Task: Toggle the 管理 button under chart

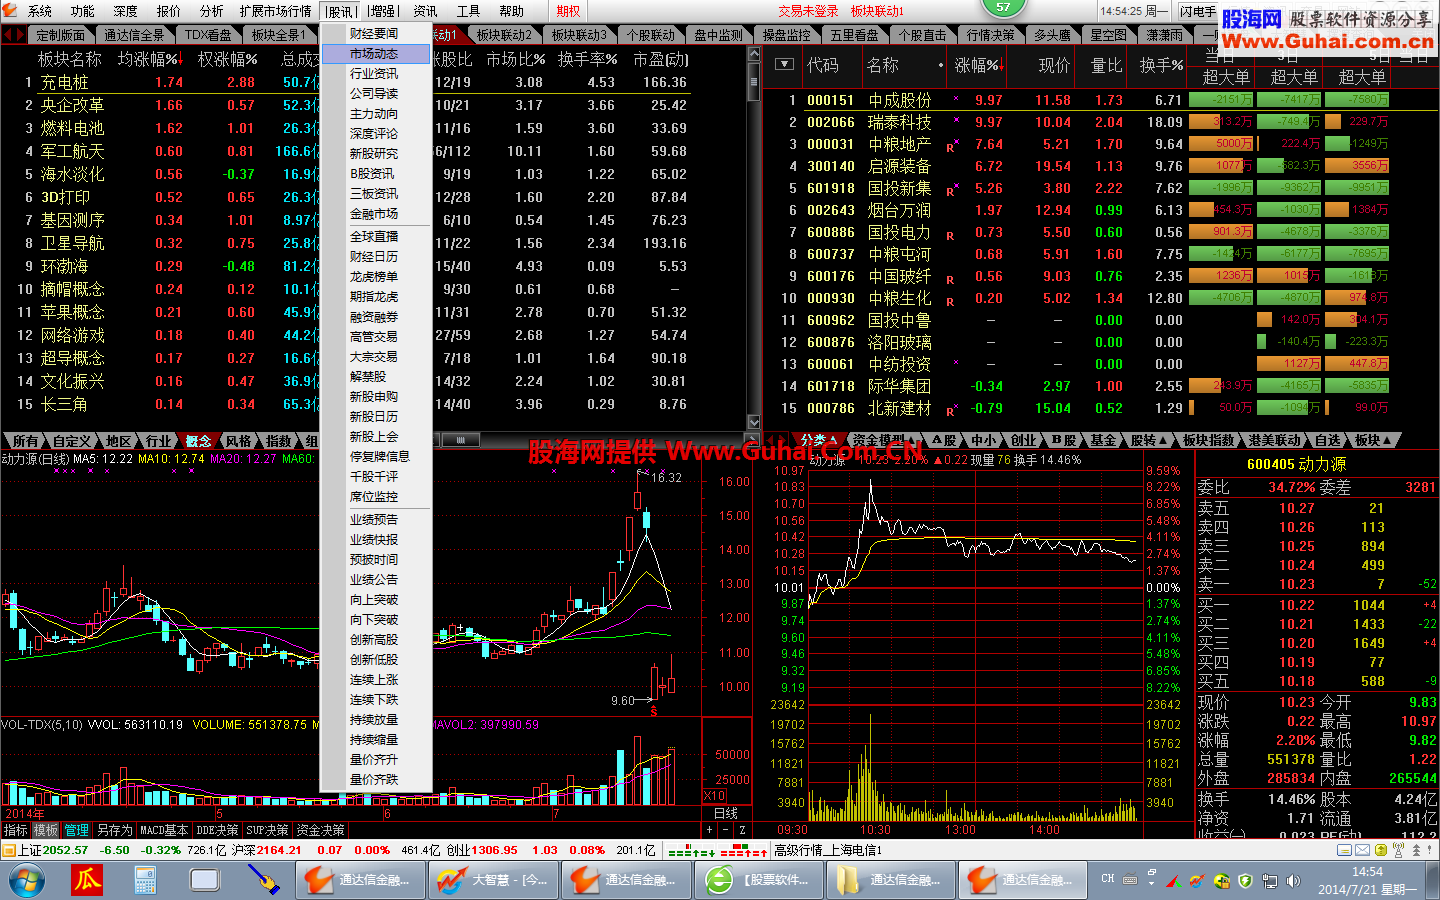Action: click(x=77, y=830)
